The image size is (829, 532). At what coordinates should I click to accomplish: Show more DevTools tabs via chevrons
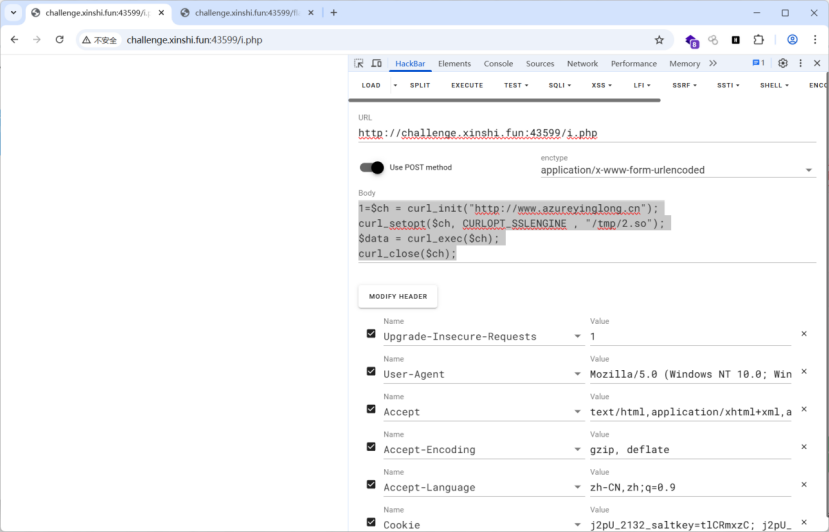(713, 63)
